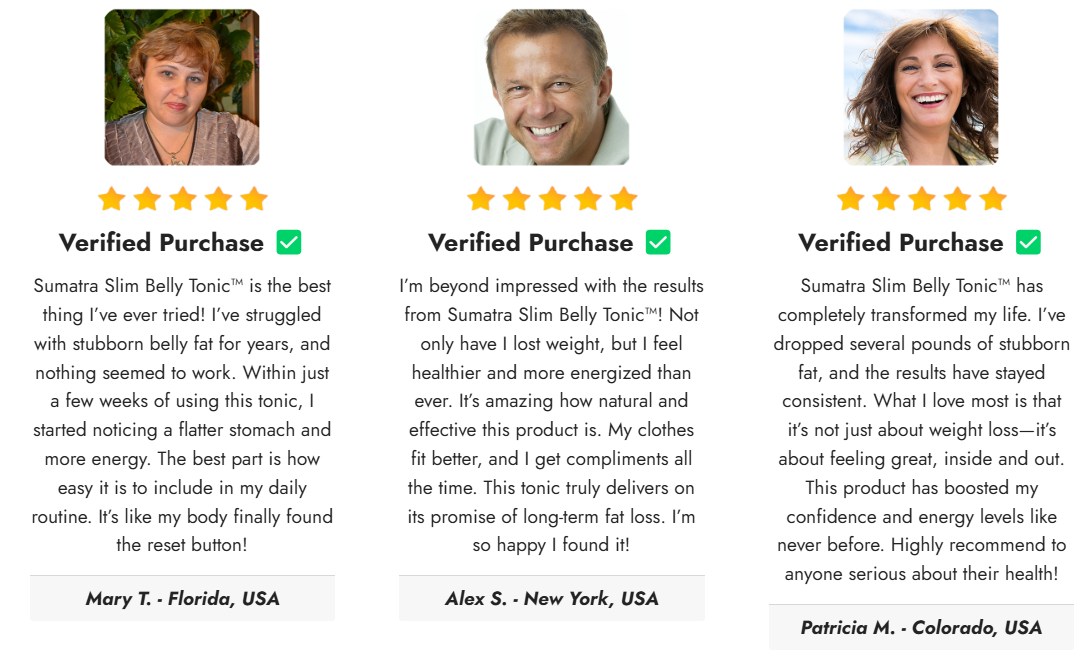The image size is (1092, 668).
Task: Click green checkmark beside Patricia's Verified Purchase
Action: click(x=1028, y=242)
